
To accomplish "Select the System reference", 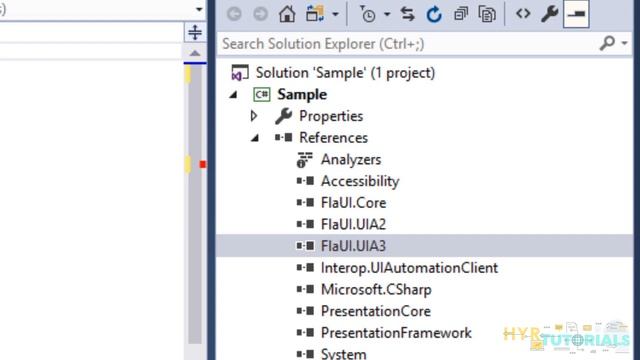I will coord(344,353).
